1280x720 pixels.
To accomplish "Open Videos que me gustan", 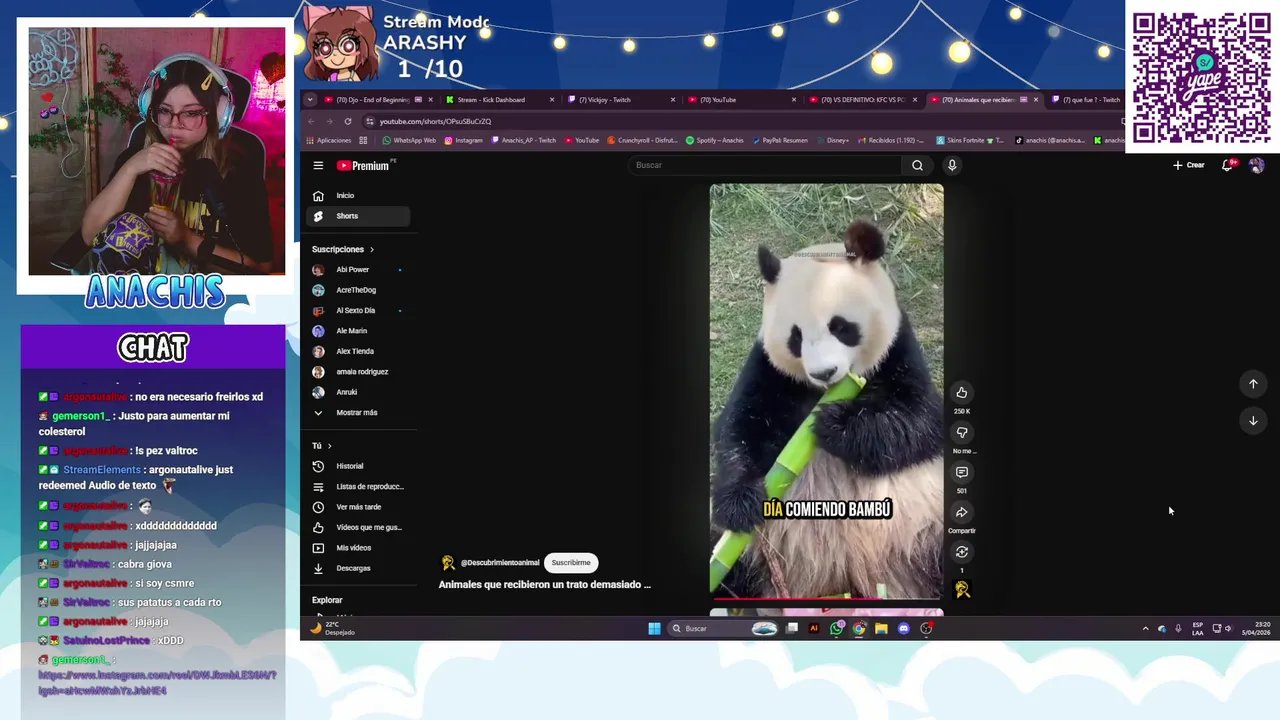I will point(358,528).
